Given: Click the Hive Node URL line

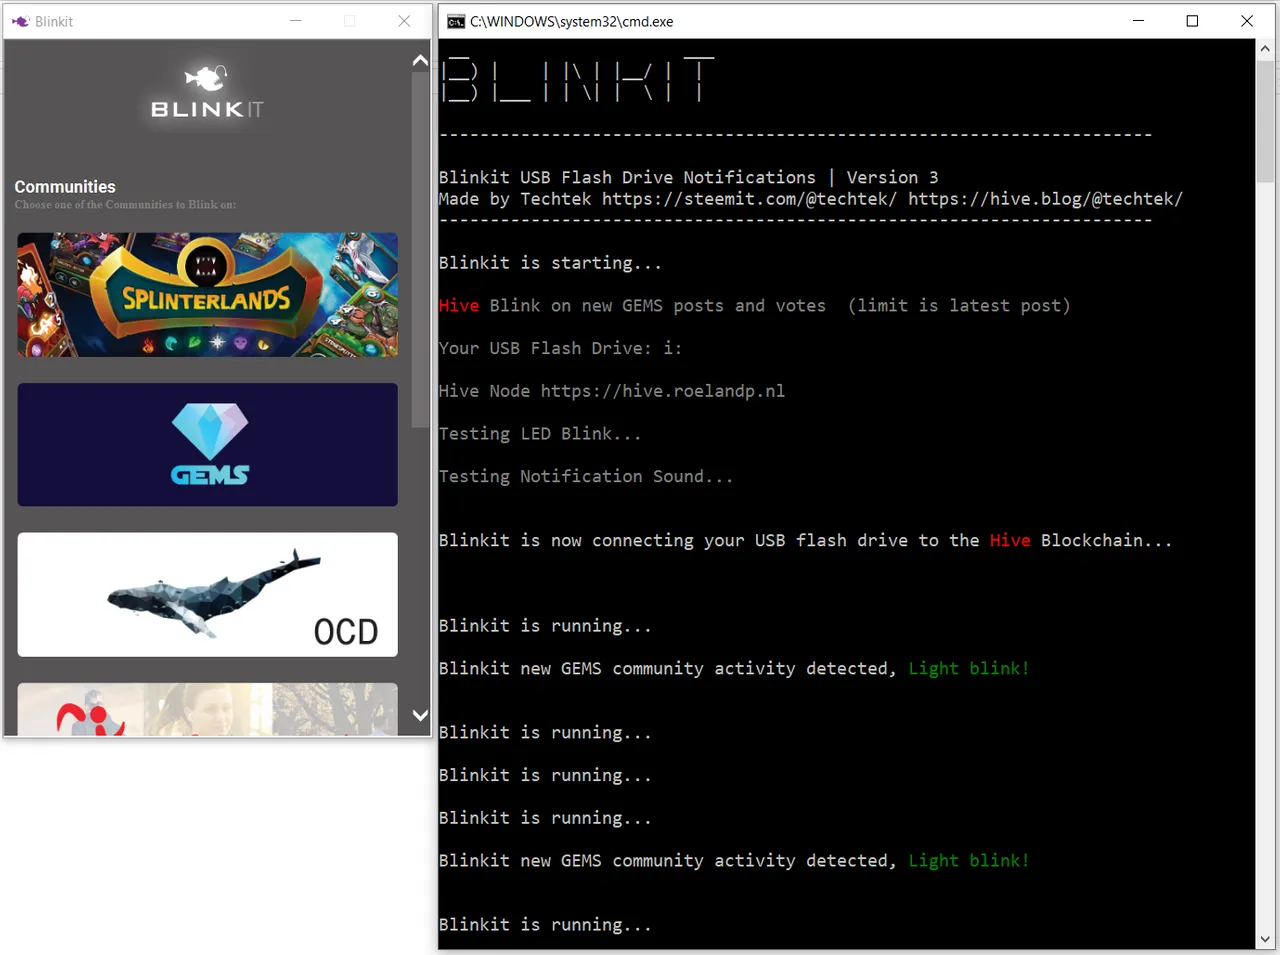Looking at the screenshot, I should (612, 391).
